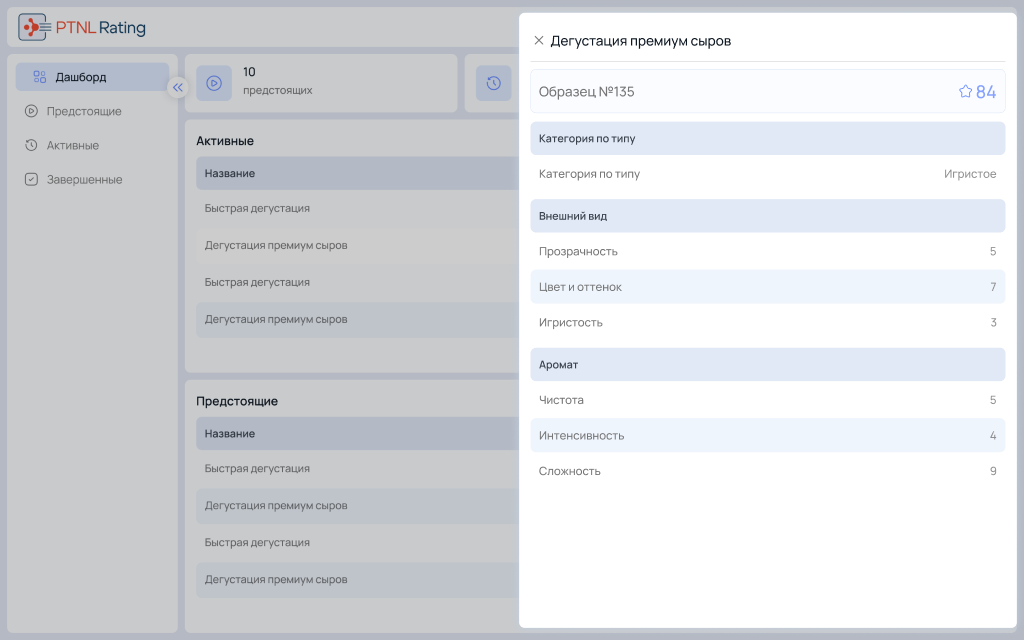Click the Завершенные checkmark icon in sidebar
The width and height of the screenshot is (1024, 640).
[x=31, y=179]
